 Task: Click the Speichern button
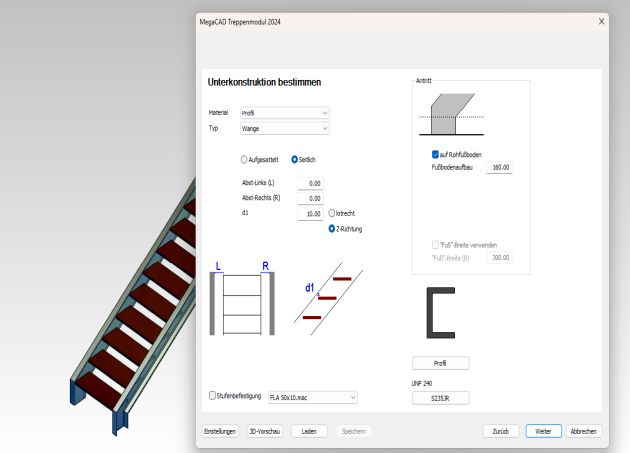354,431
